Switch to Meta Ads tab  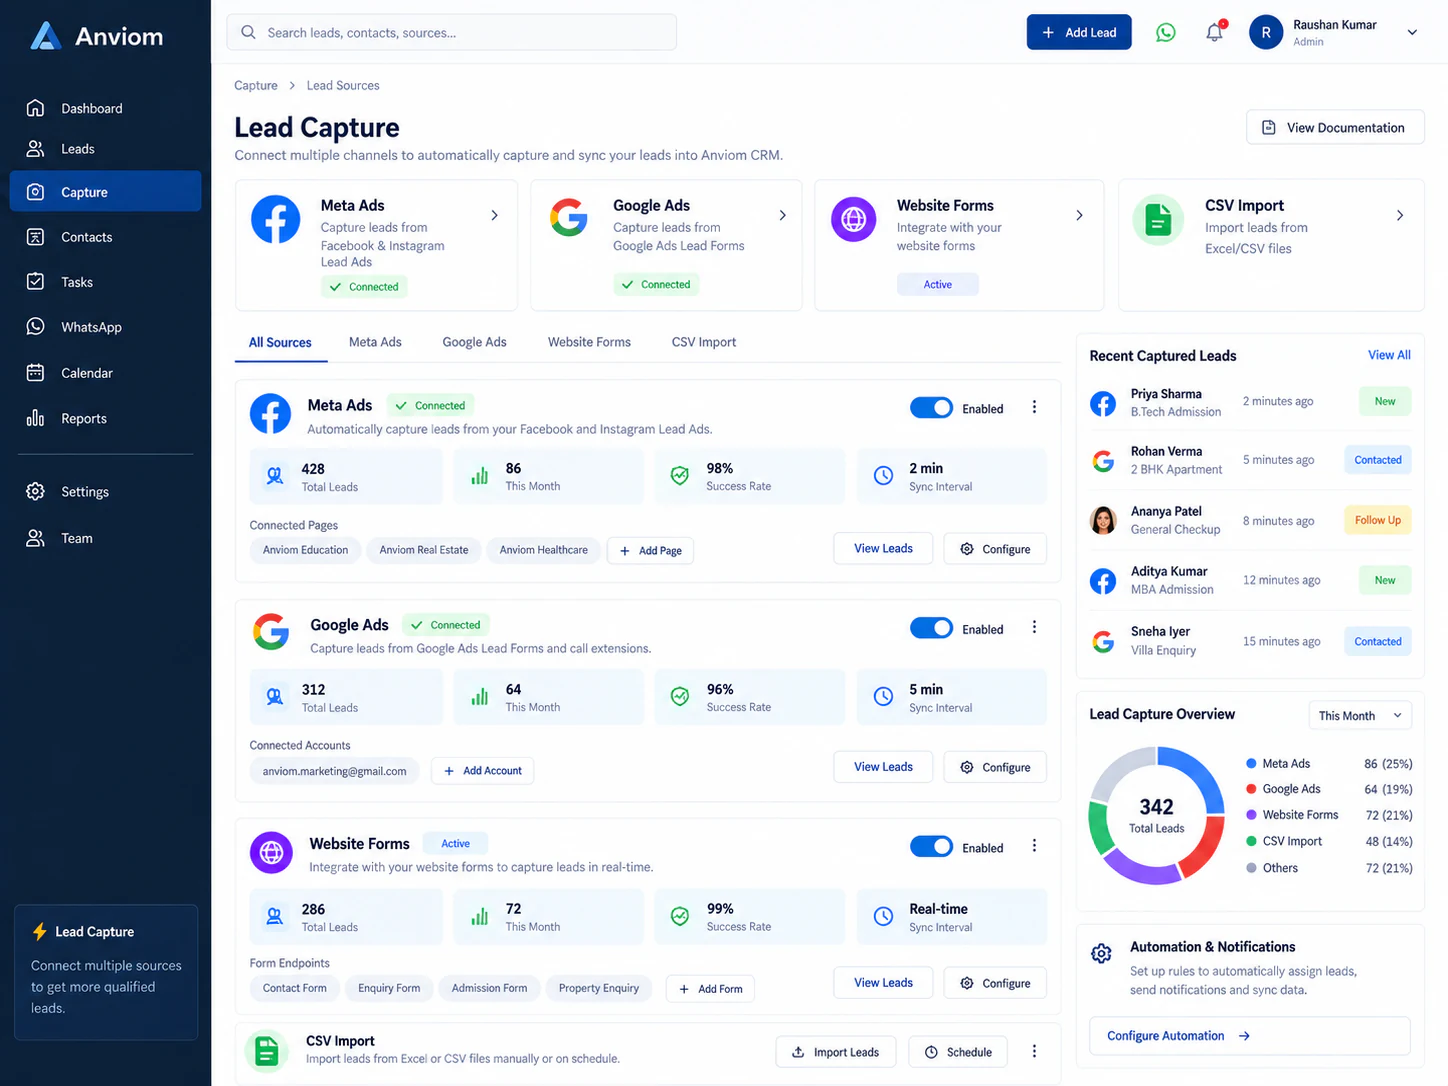pyautogui.click(x=375, y=342)
